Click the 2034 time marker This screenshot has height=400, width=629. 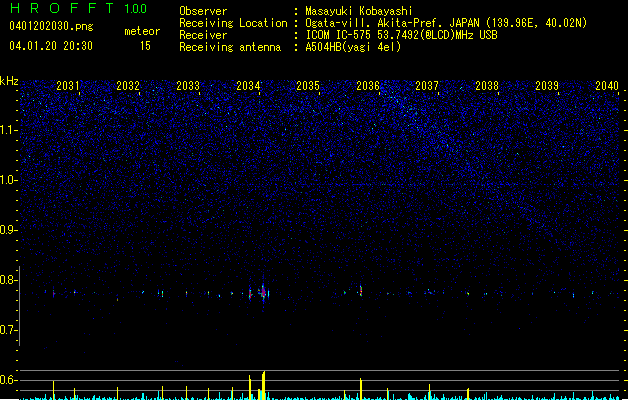point(248,86)
